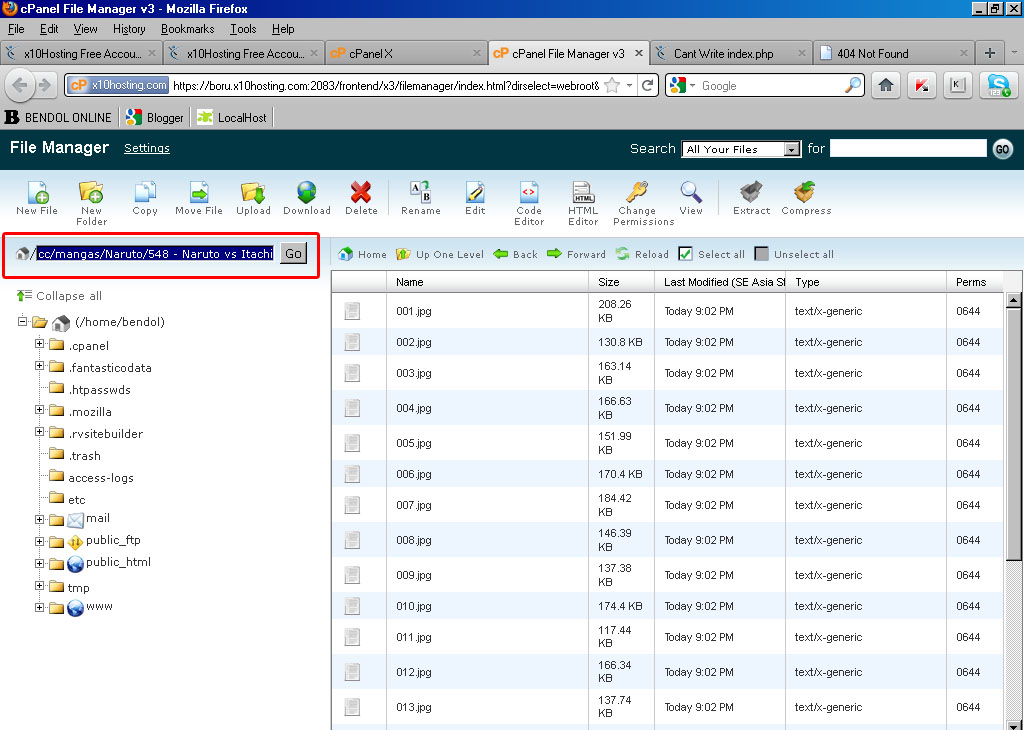Image resolution: width=1024 pixels, height=730 pixels.
Task: Click the Skype toolbar icon
Action: click(x=998, y=85)
